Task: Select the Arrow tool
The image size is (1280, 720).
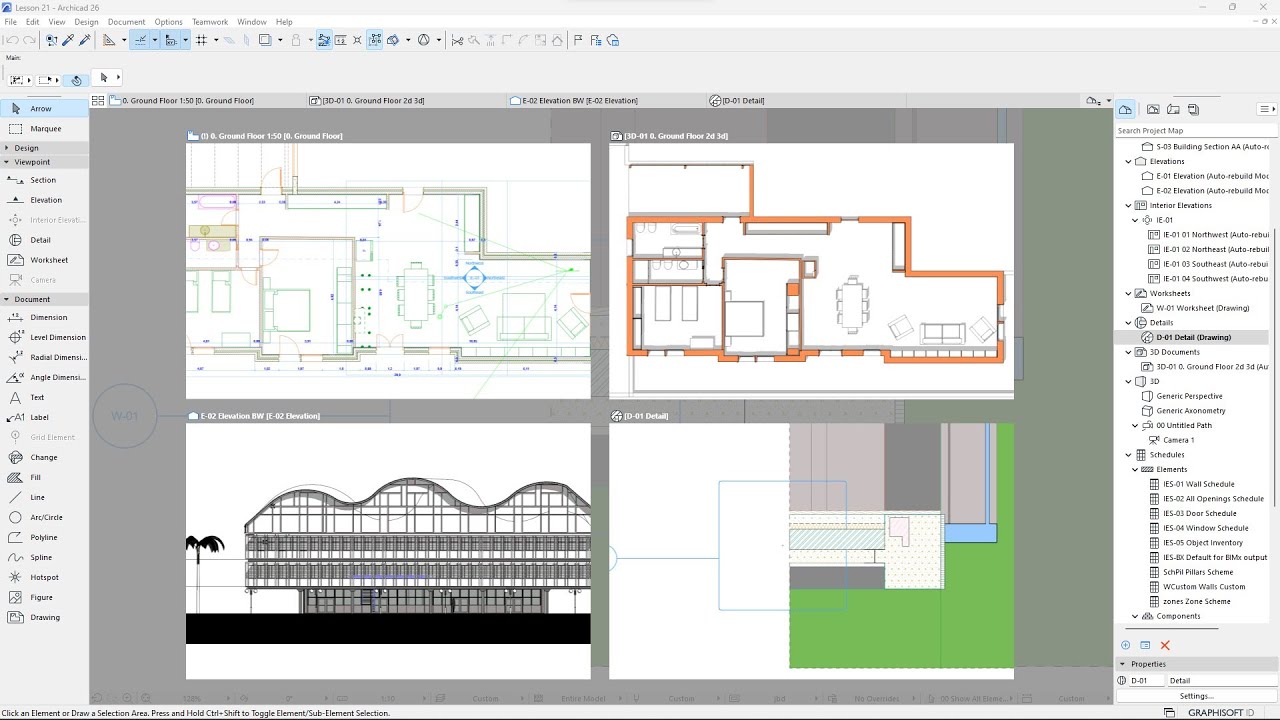Action: pos(44,108)
